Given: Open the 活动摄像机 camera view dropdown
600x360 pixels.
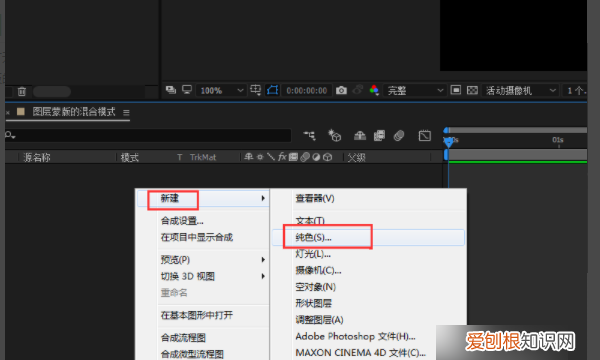Looking at the screenshot, I should point(520,91).
